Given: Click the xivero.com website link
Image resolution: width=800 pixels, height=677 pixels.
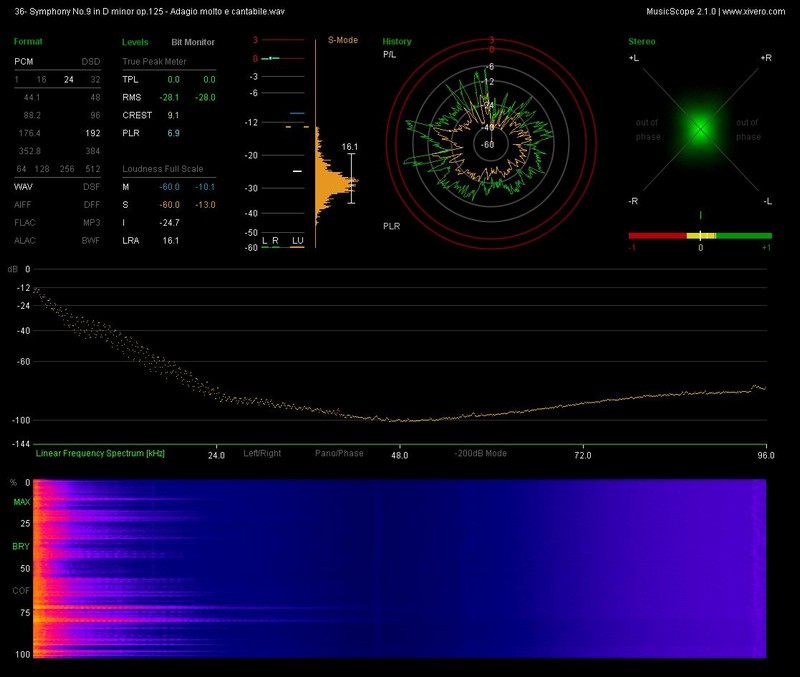Looking at the screenshot, I should (754, 11).
